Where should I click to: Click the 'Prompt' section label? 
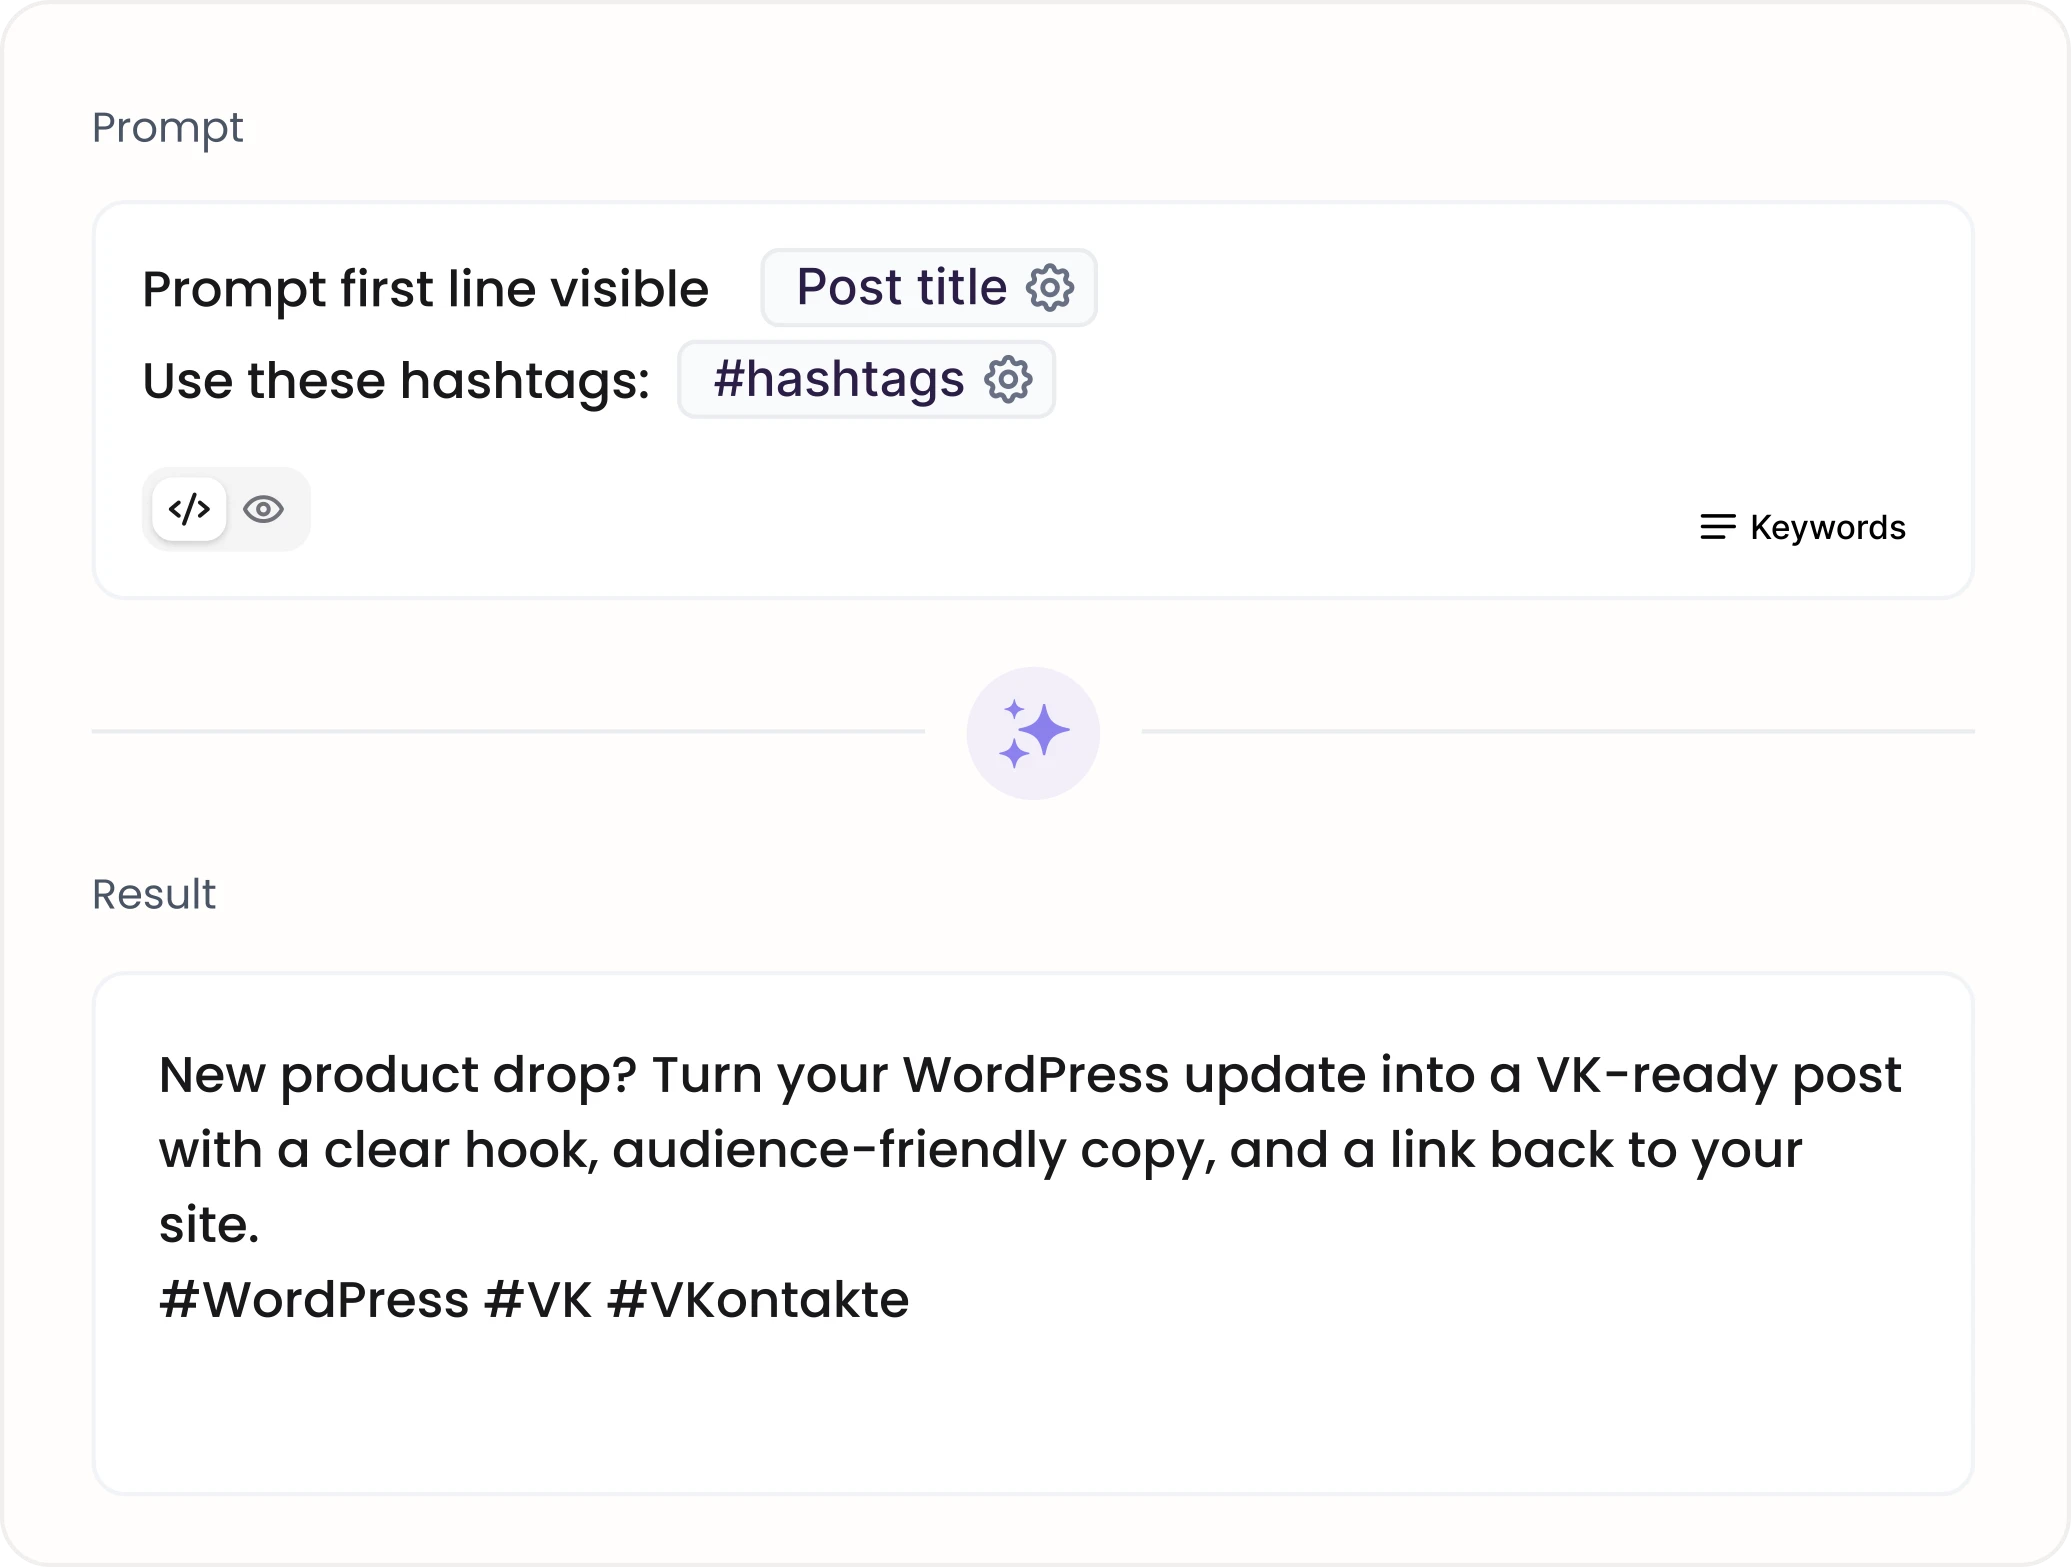168,128
